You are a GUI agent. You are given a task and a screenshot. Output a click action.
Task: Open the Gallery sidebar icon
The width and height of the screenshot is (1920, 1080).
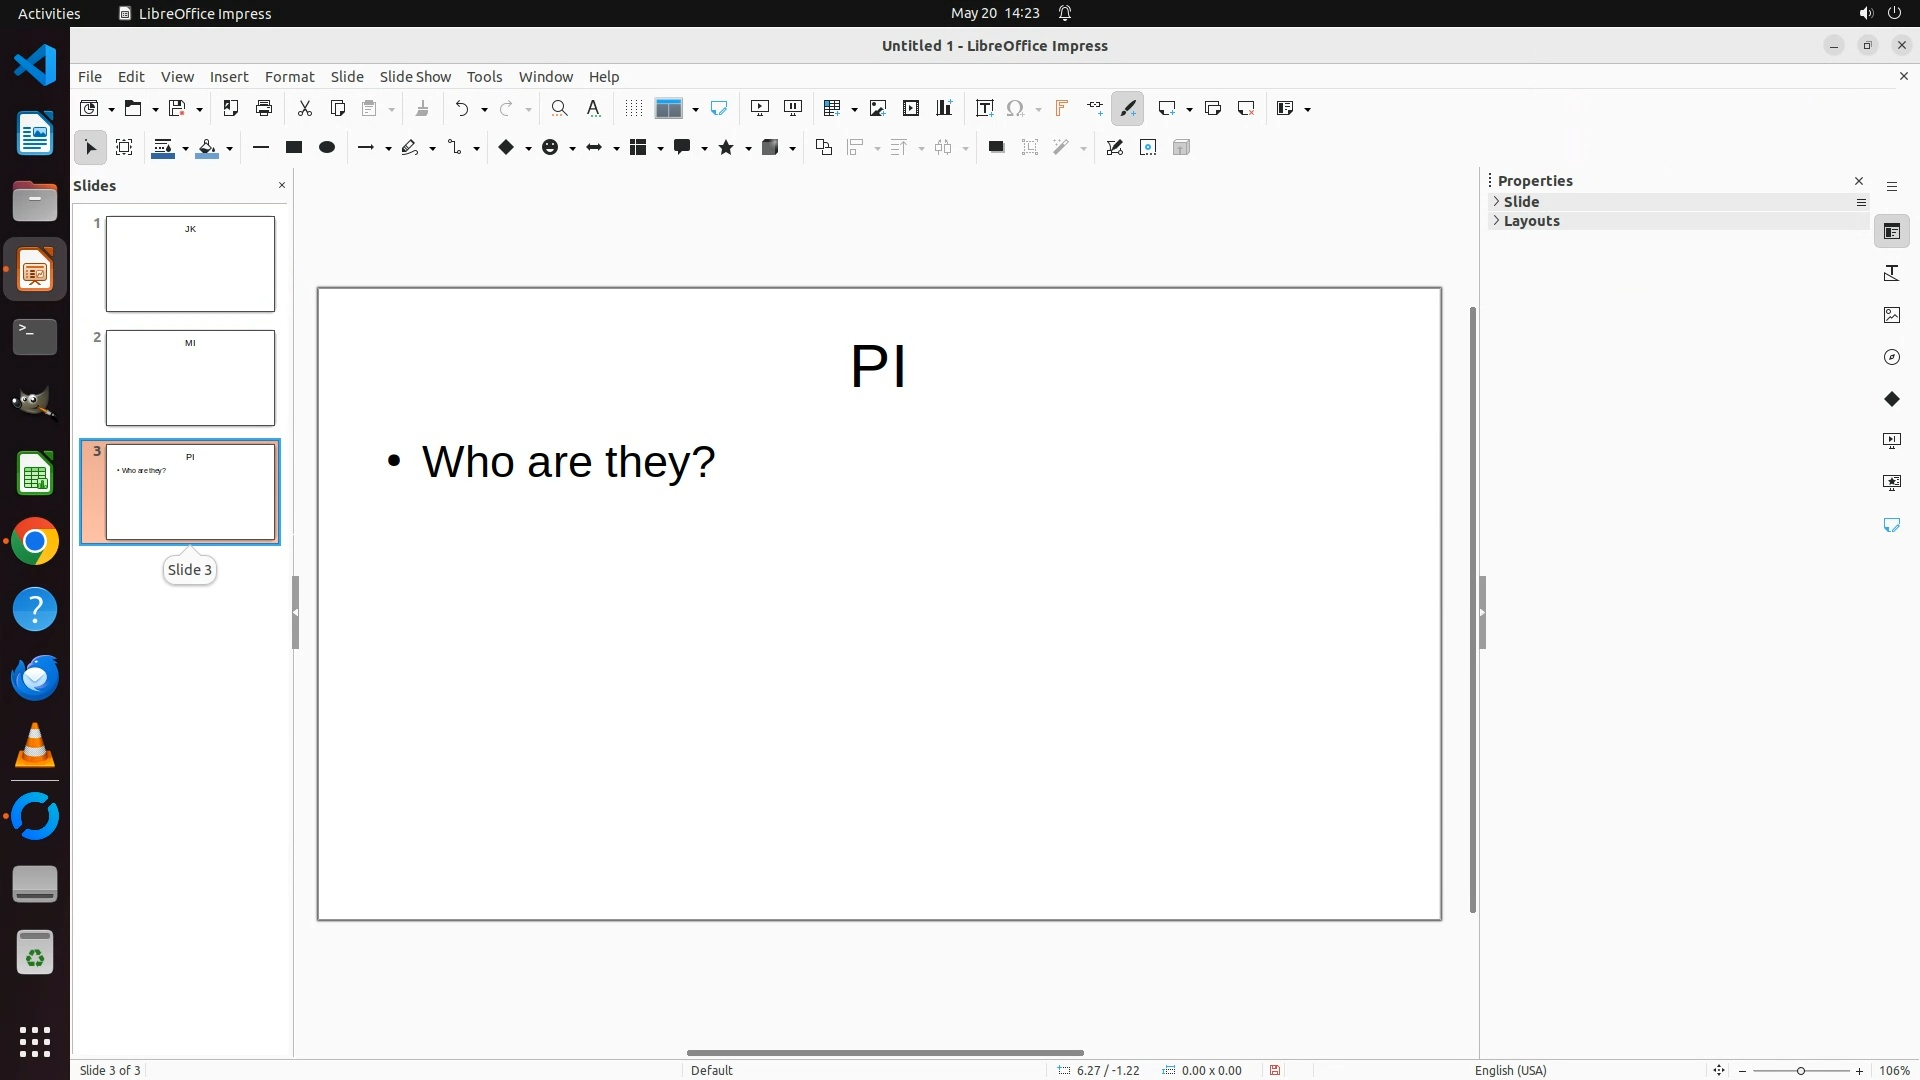1891,315
